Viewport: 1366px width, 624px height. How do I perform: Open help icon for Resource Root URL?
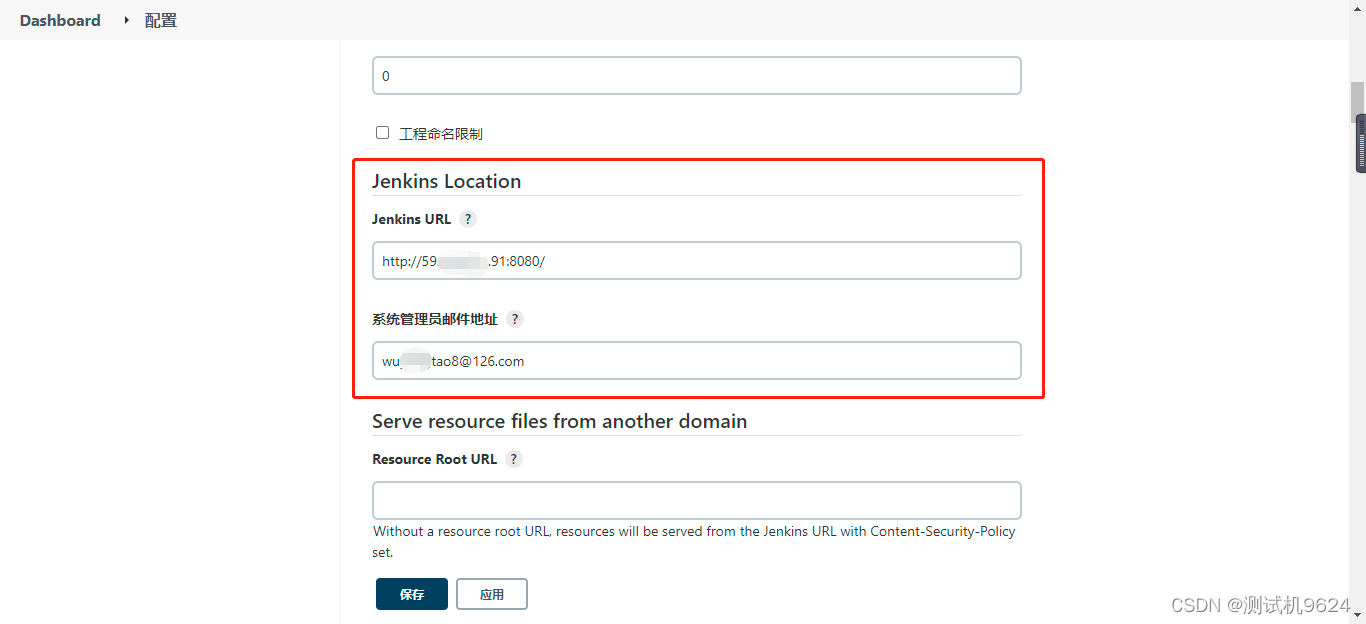click(x=514, y=459)
